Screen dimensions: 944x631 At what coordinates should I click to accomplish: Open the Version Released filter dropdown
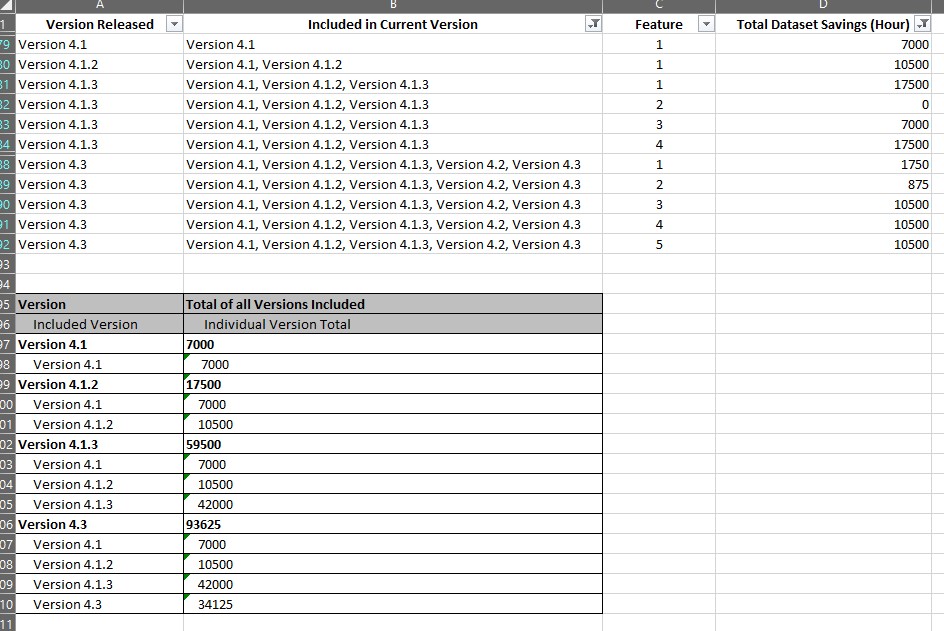pyautogui.click(x=174, y=24)
